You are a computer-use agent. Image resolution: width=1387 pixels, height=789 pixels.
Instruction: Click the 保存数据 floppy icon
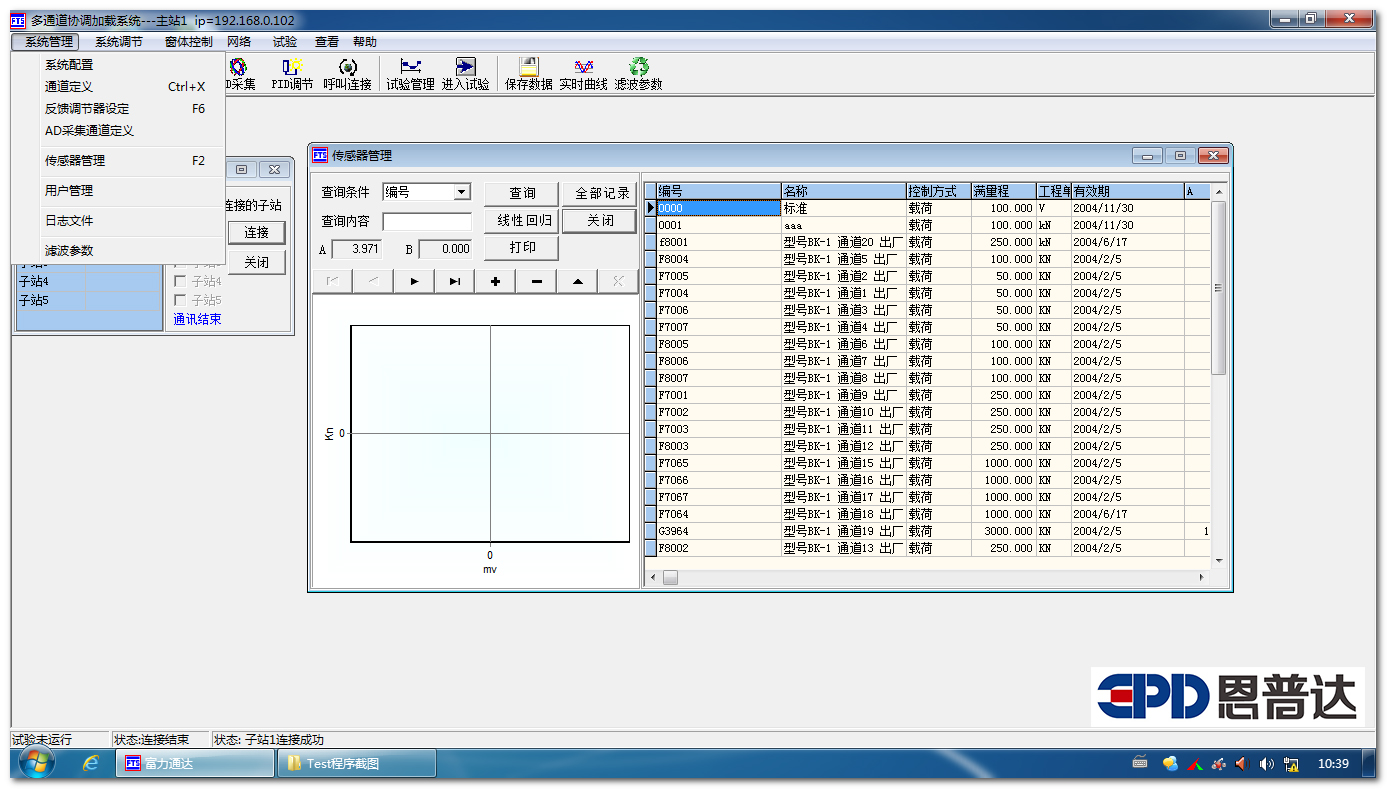(x=529, y=74)
